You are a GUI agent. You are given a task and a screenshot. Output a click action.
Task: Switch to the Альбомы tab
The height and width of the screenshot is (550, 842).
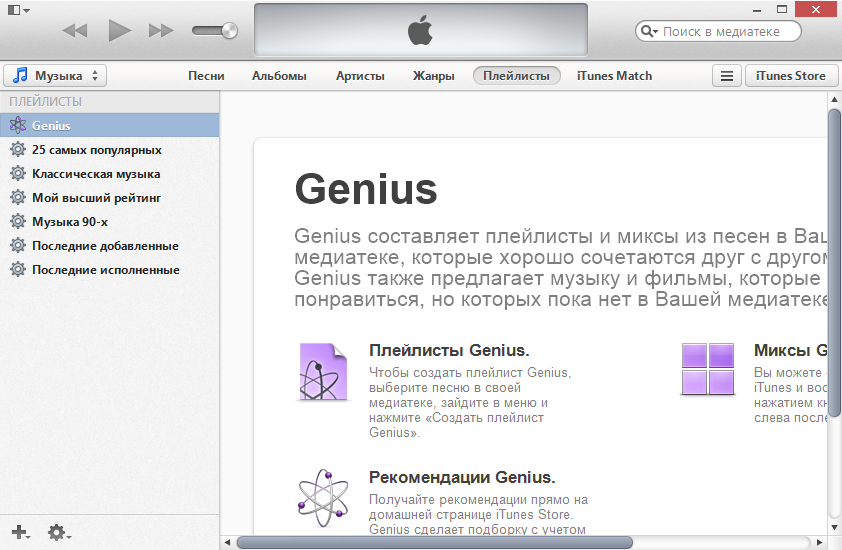[x=279, y=76]
